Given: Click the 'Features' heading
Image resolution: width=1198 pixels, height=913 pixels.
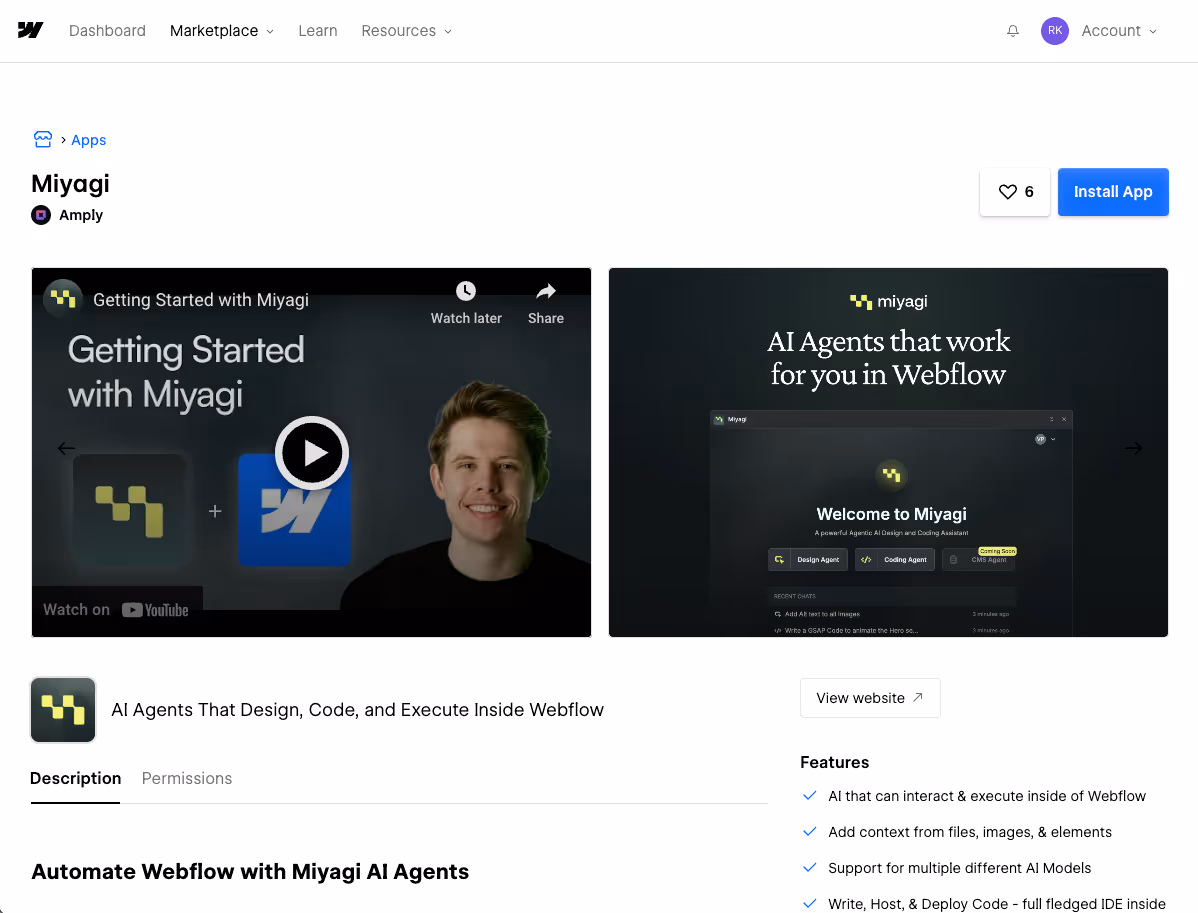Looking at the screenshot, I should coord(834,762).
